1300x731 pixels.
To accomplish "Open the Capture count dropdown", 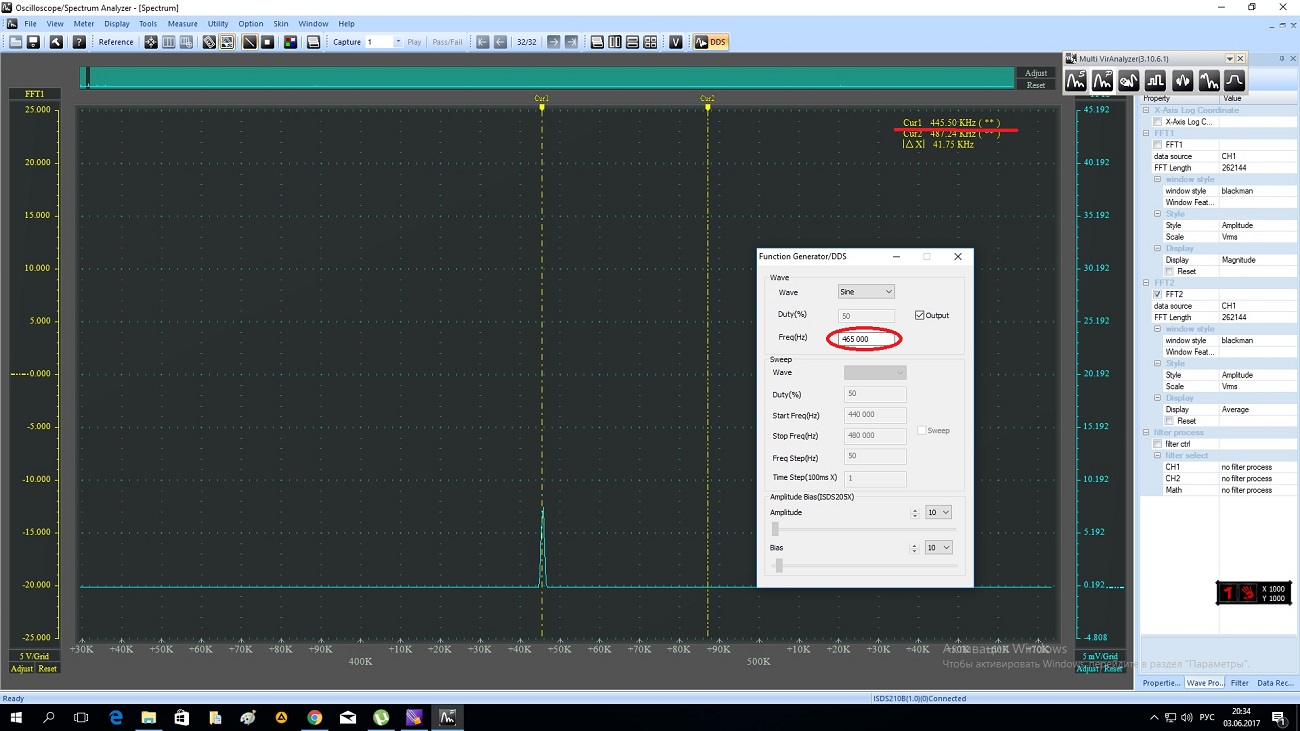I will pyautogui.click(x=398, y=42).
